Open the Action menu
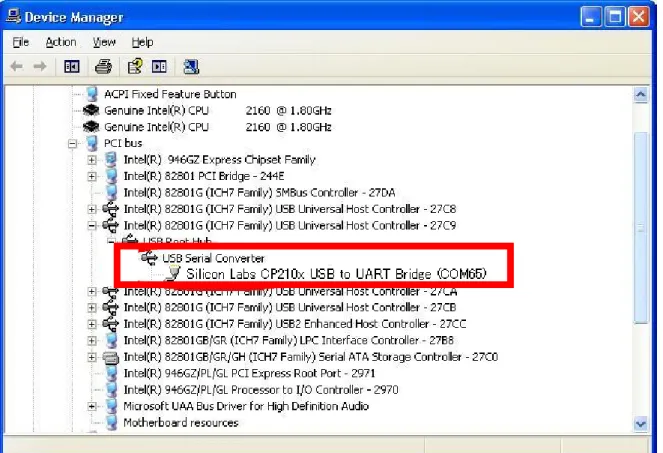 tap(61, 42)
